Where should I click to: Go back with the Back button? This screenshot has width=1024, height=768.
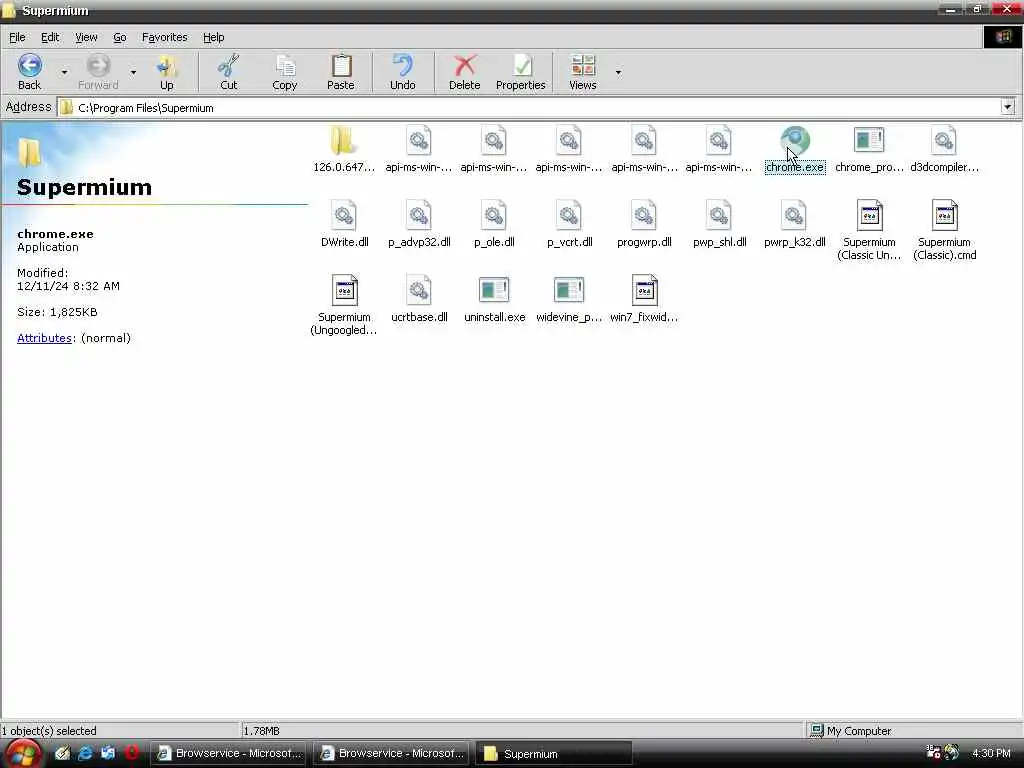coord(29,72)
